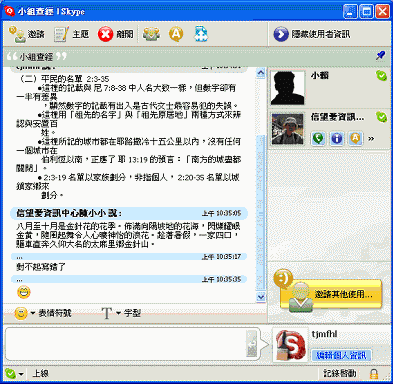The image size is (393, 384).
Task: Open the 主題 topic editor
Action: pyautogui.click(x=71, y=34)
